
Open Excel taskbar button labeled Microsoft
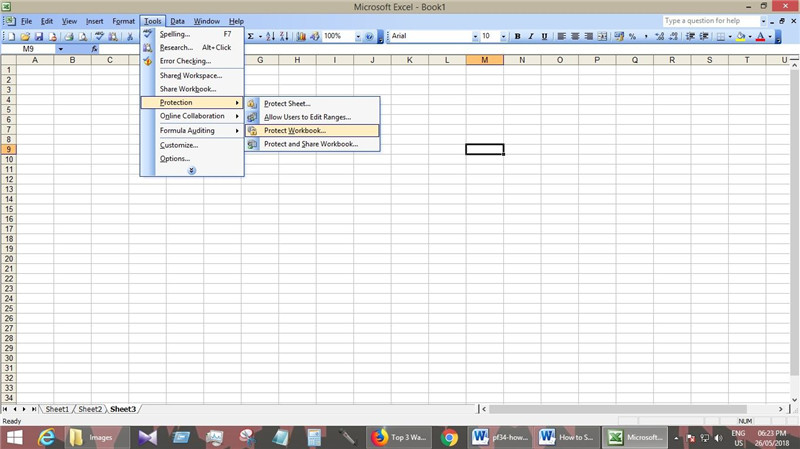(x=636, y=437)
